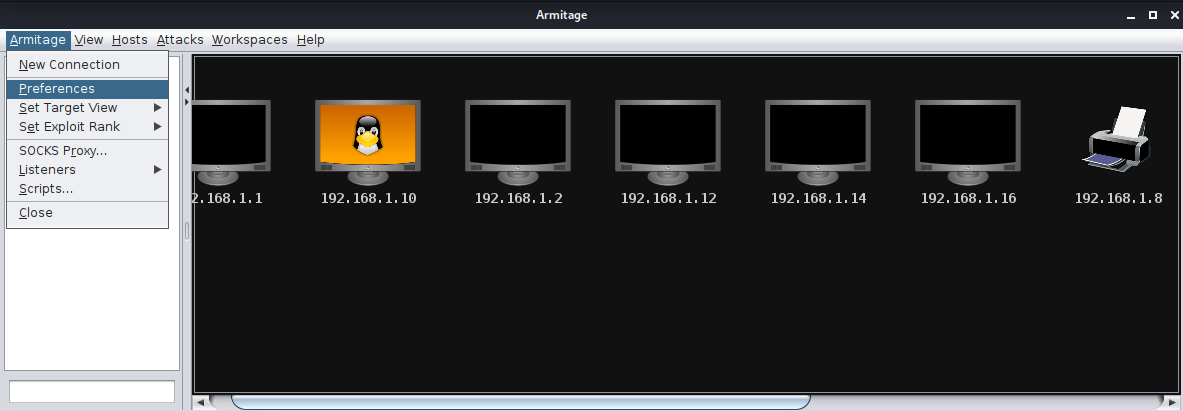Open the View menu
Image resolution: width=1183 pixels, height=411 pixels.
click(x=89, y=40)
